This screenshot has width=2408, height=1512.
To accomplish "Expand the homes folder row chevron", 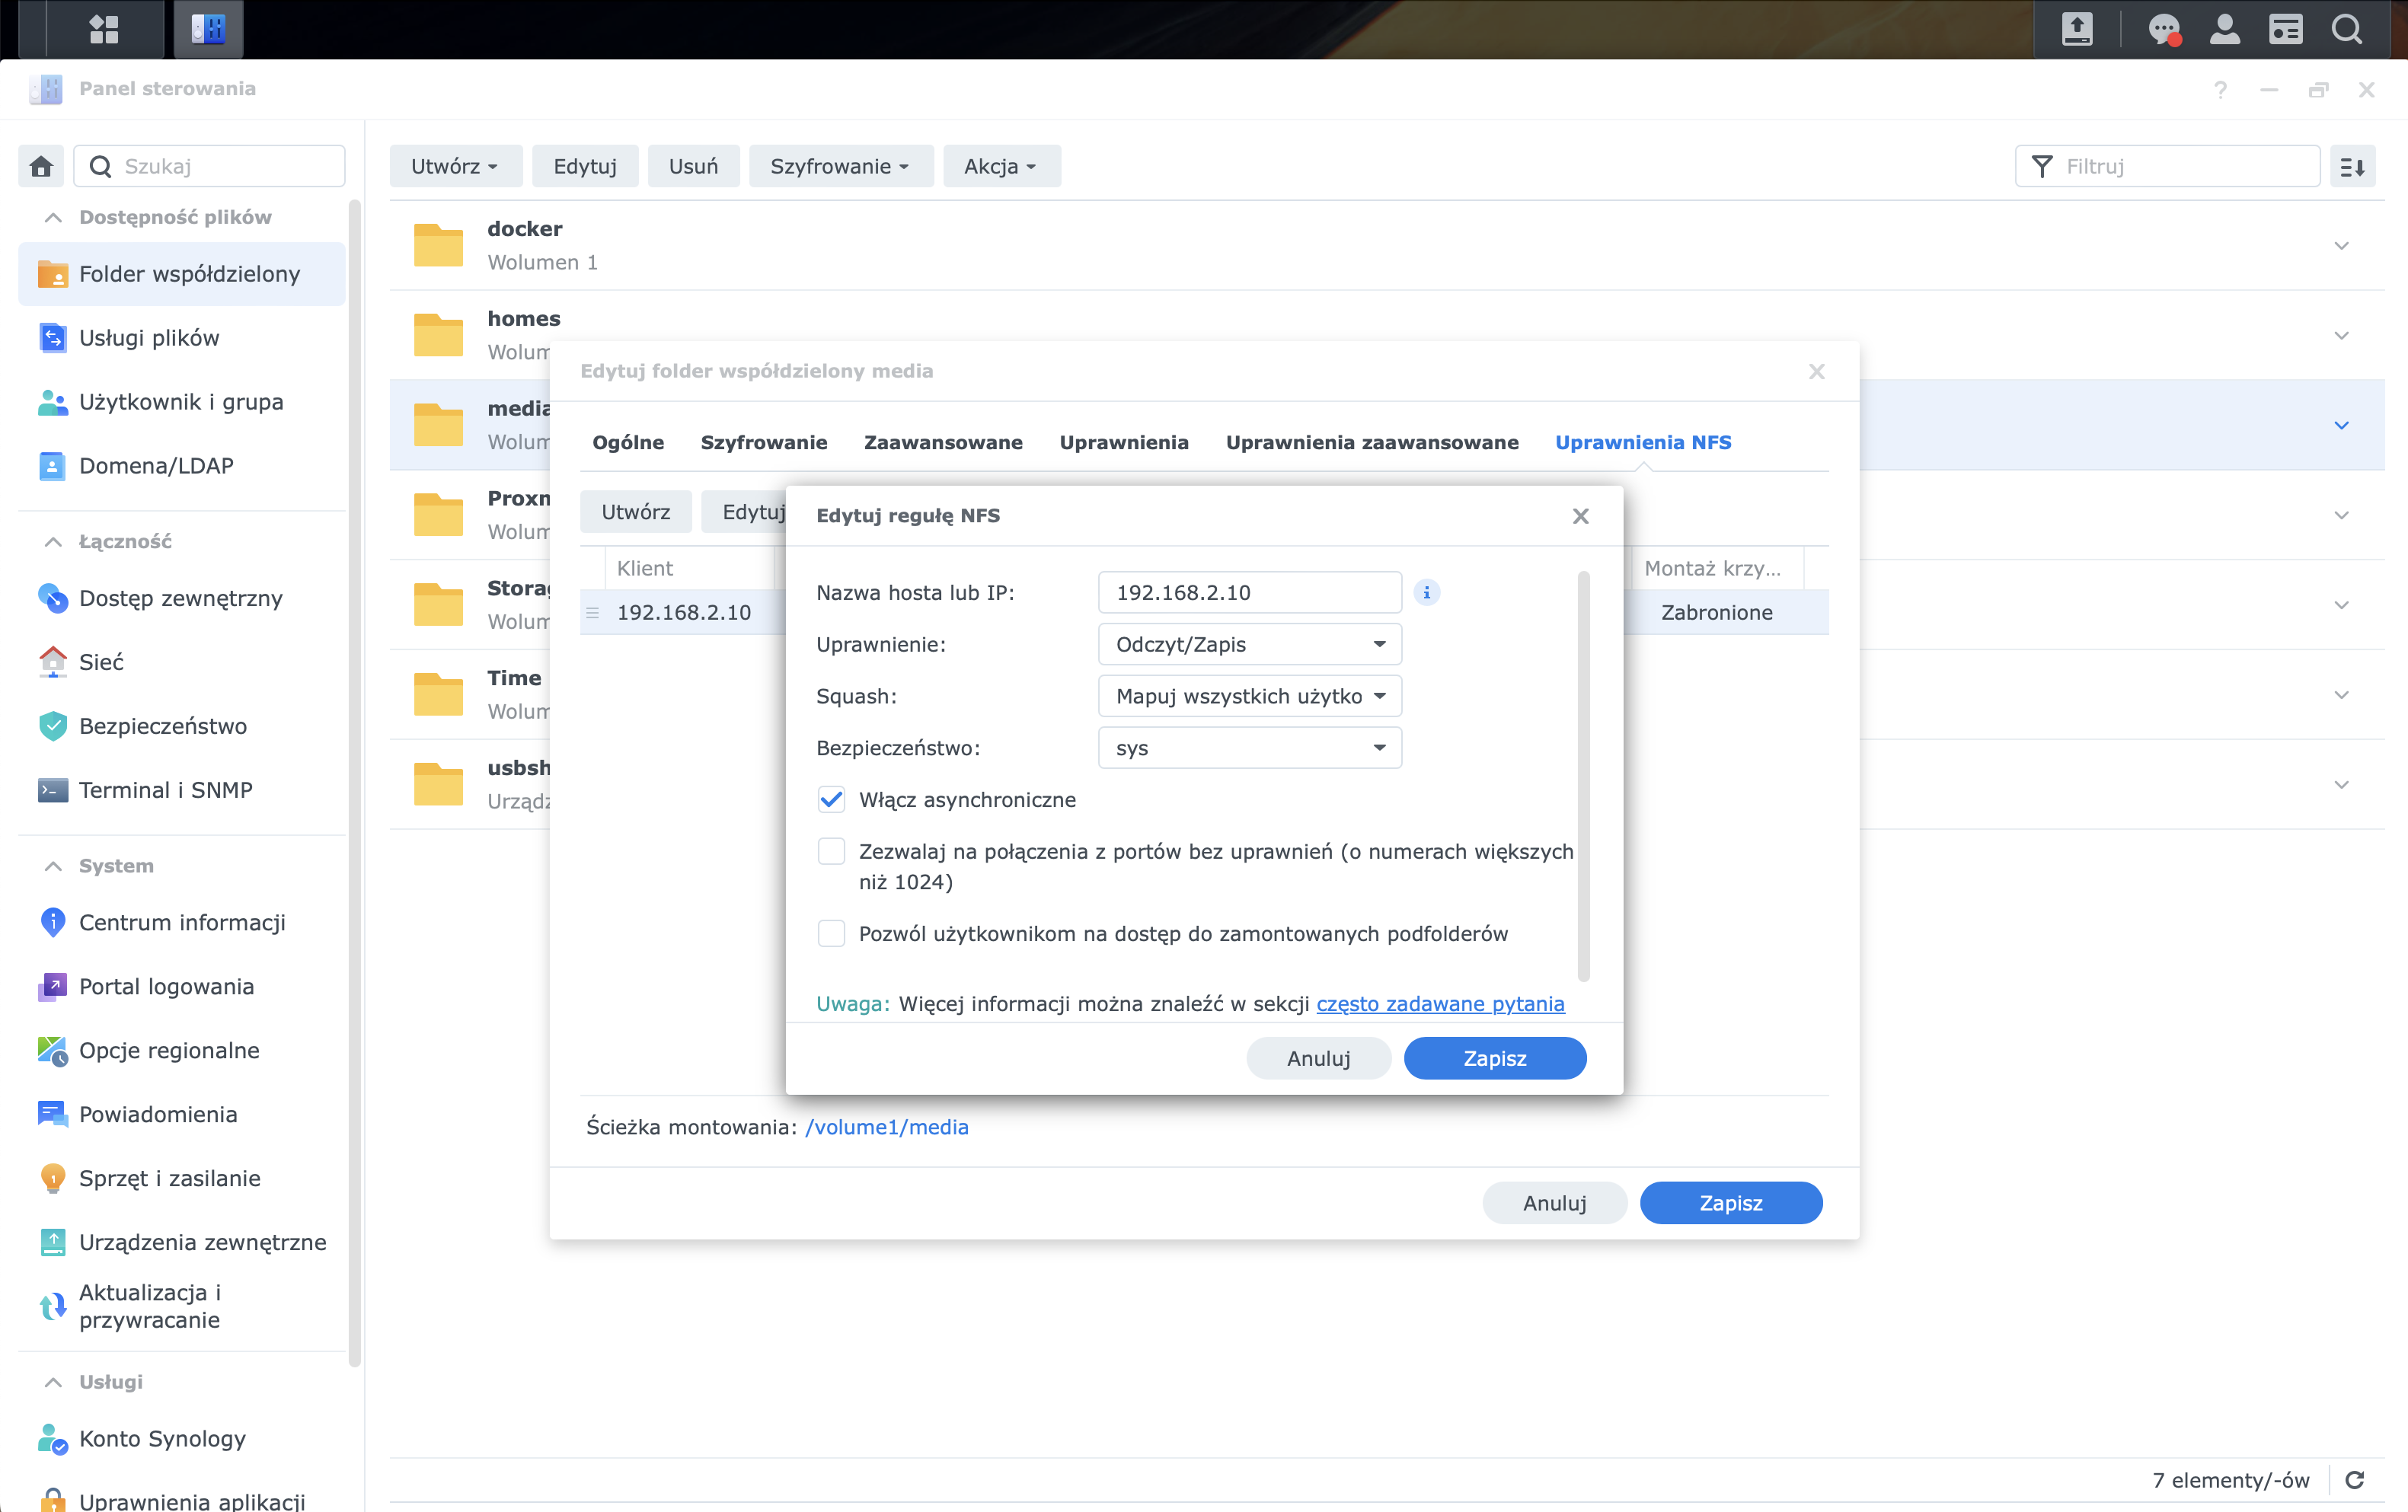I will pyautogui.click(x=2342, y=335).
